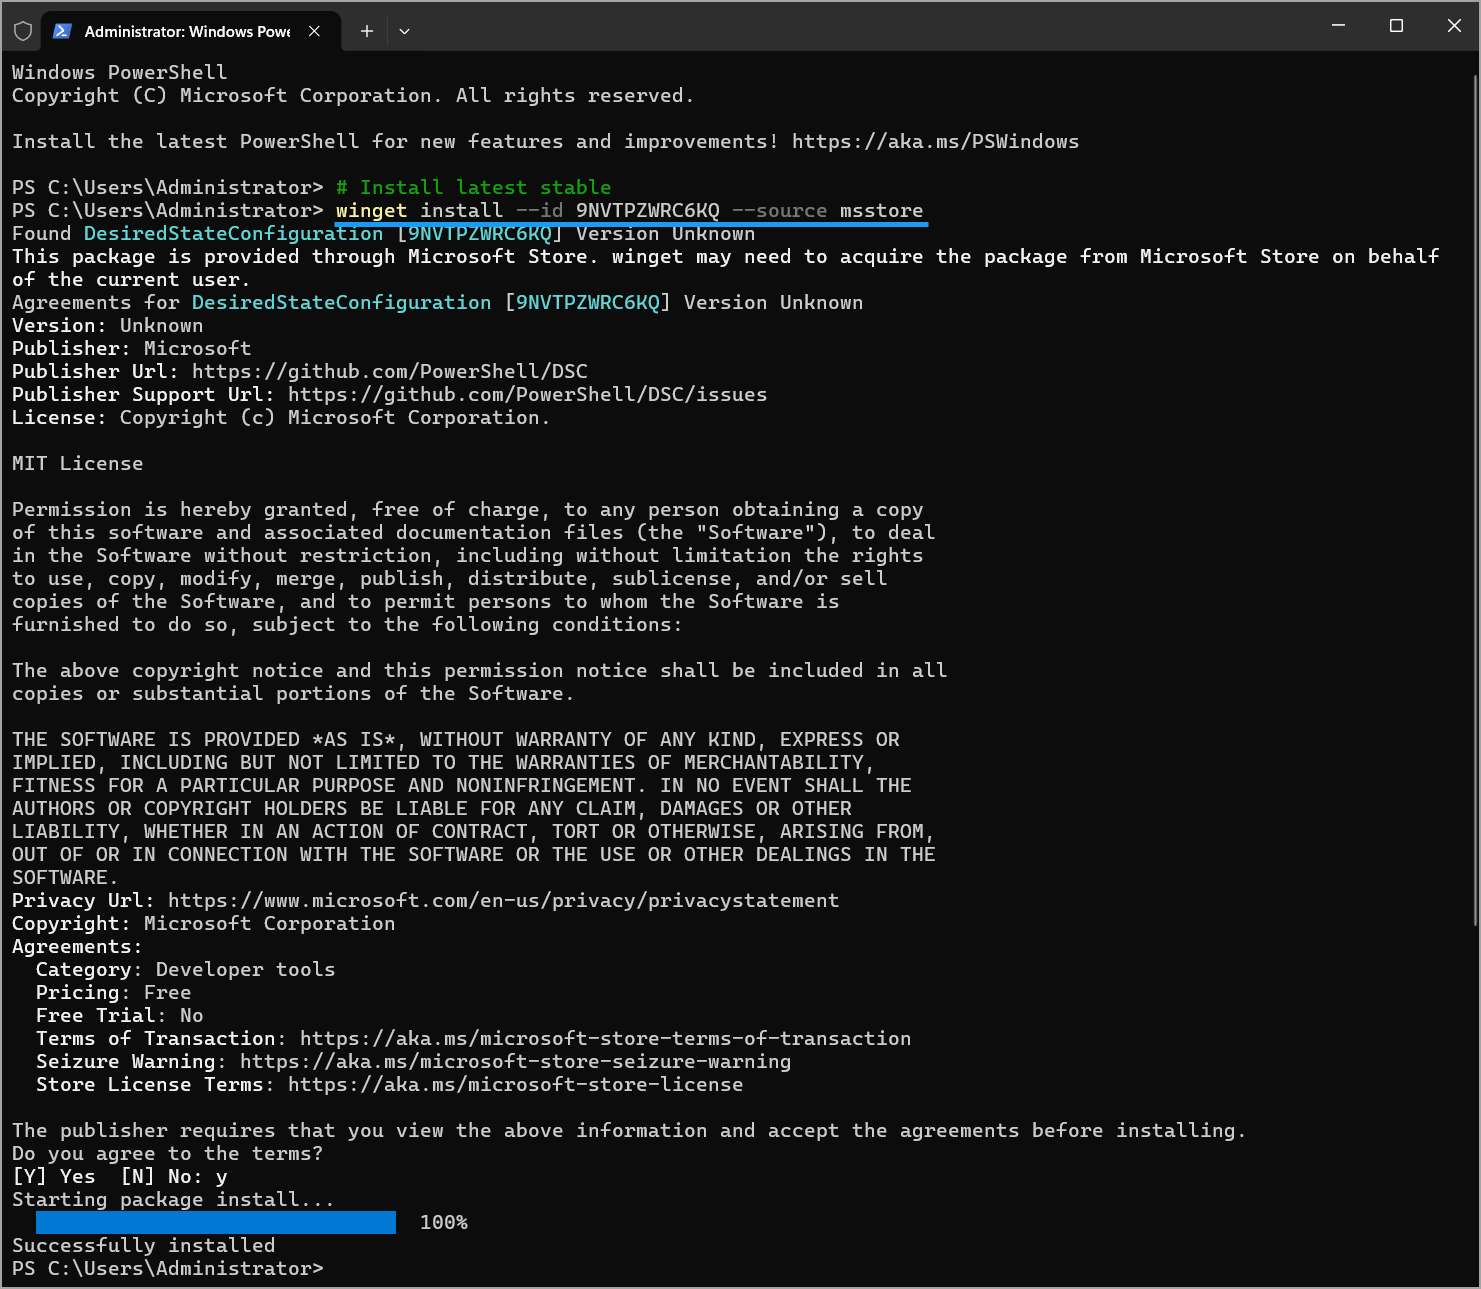This screenshot has height=1289, width=1481.
Task: Click the '# Install latest stable' comment
Action: pyautogui.click(x=473, y=187)
